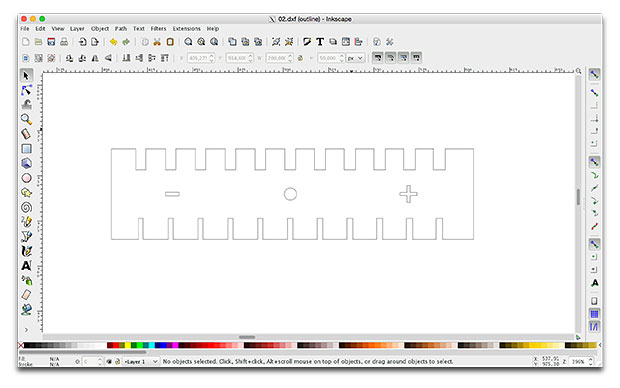Click the Export icon
Viewport: 620px width, 388px height.
click(95, 42)
